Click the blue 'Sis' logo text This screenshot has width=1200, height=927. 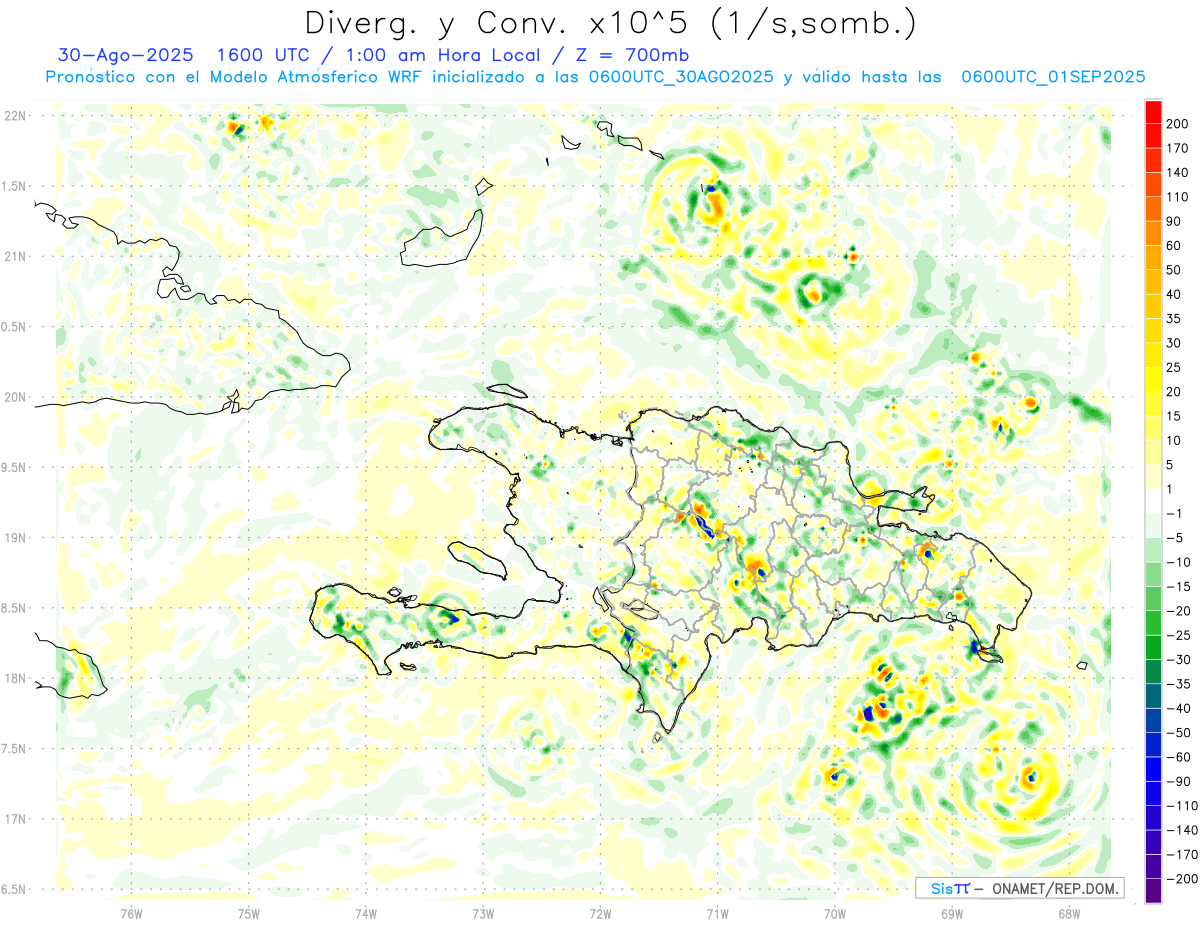[943, 888]
